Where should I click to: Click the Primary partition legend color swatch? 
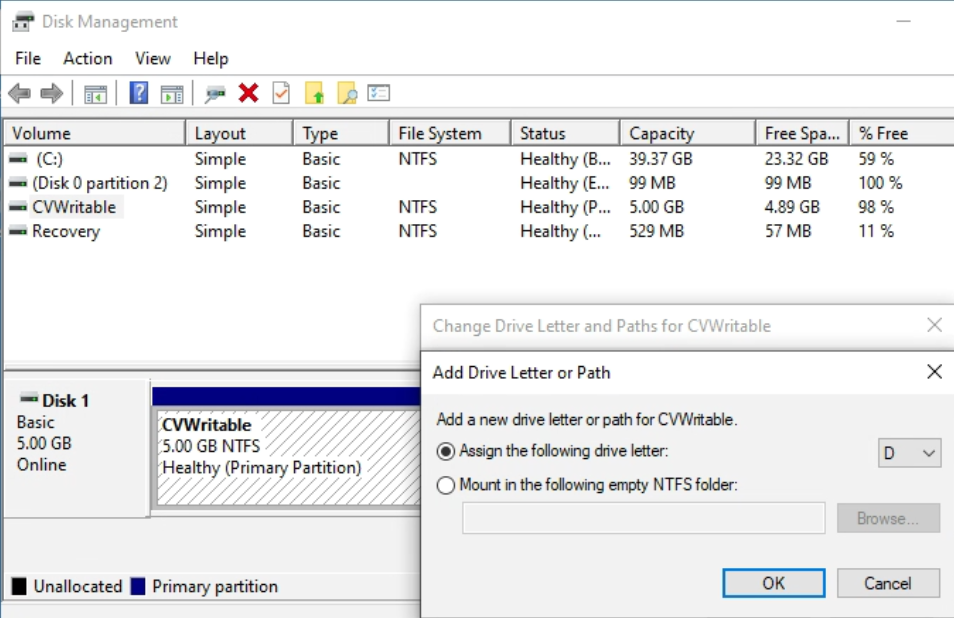pos(136,586)
